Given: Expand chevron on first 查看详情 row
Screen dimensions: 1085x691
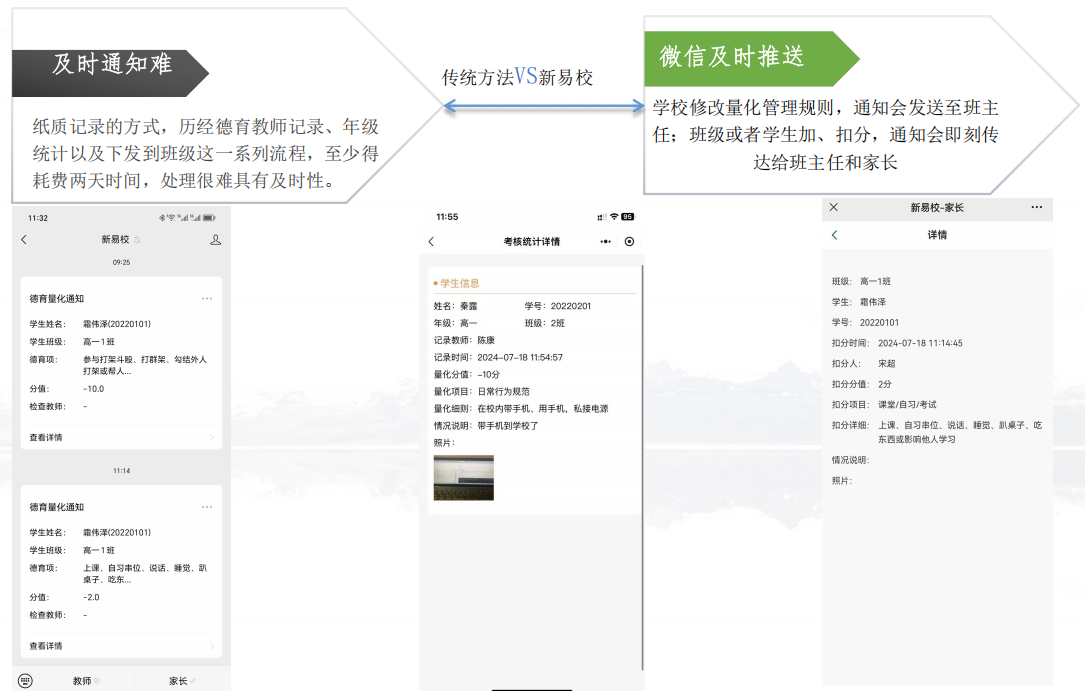Looking at the screenshot, I should (212, 437).
